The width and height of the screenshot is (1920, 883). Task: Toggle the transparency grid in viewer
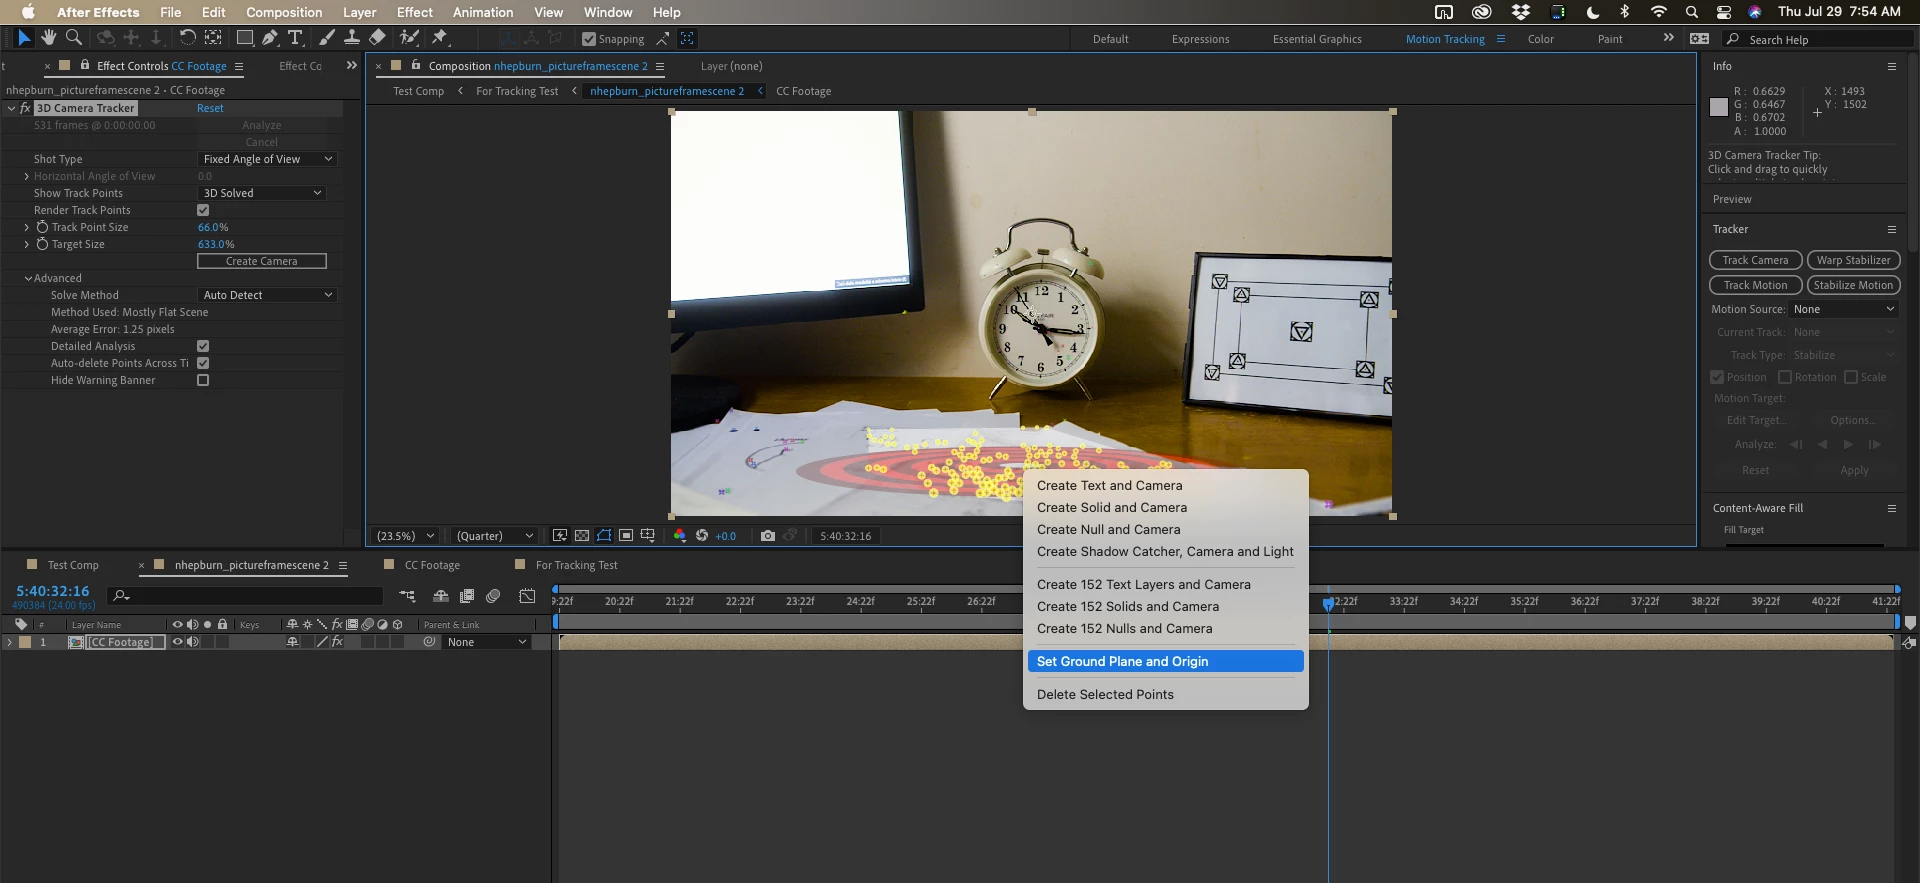coord(582,536)
